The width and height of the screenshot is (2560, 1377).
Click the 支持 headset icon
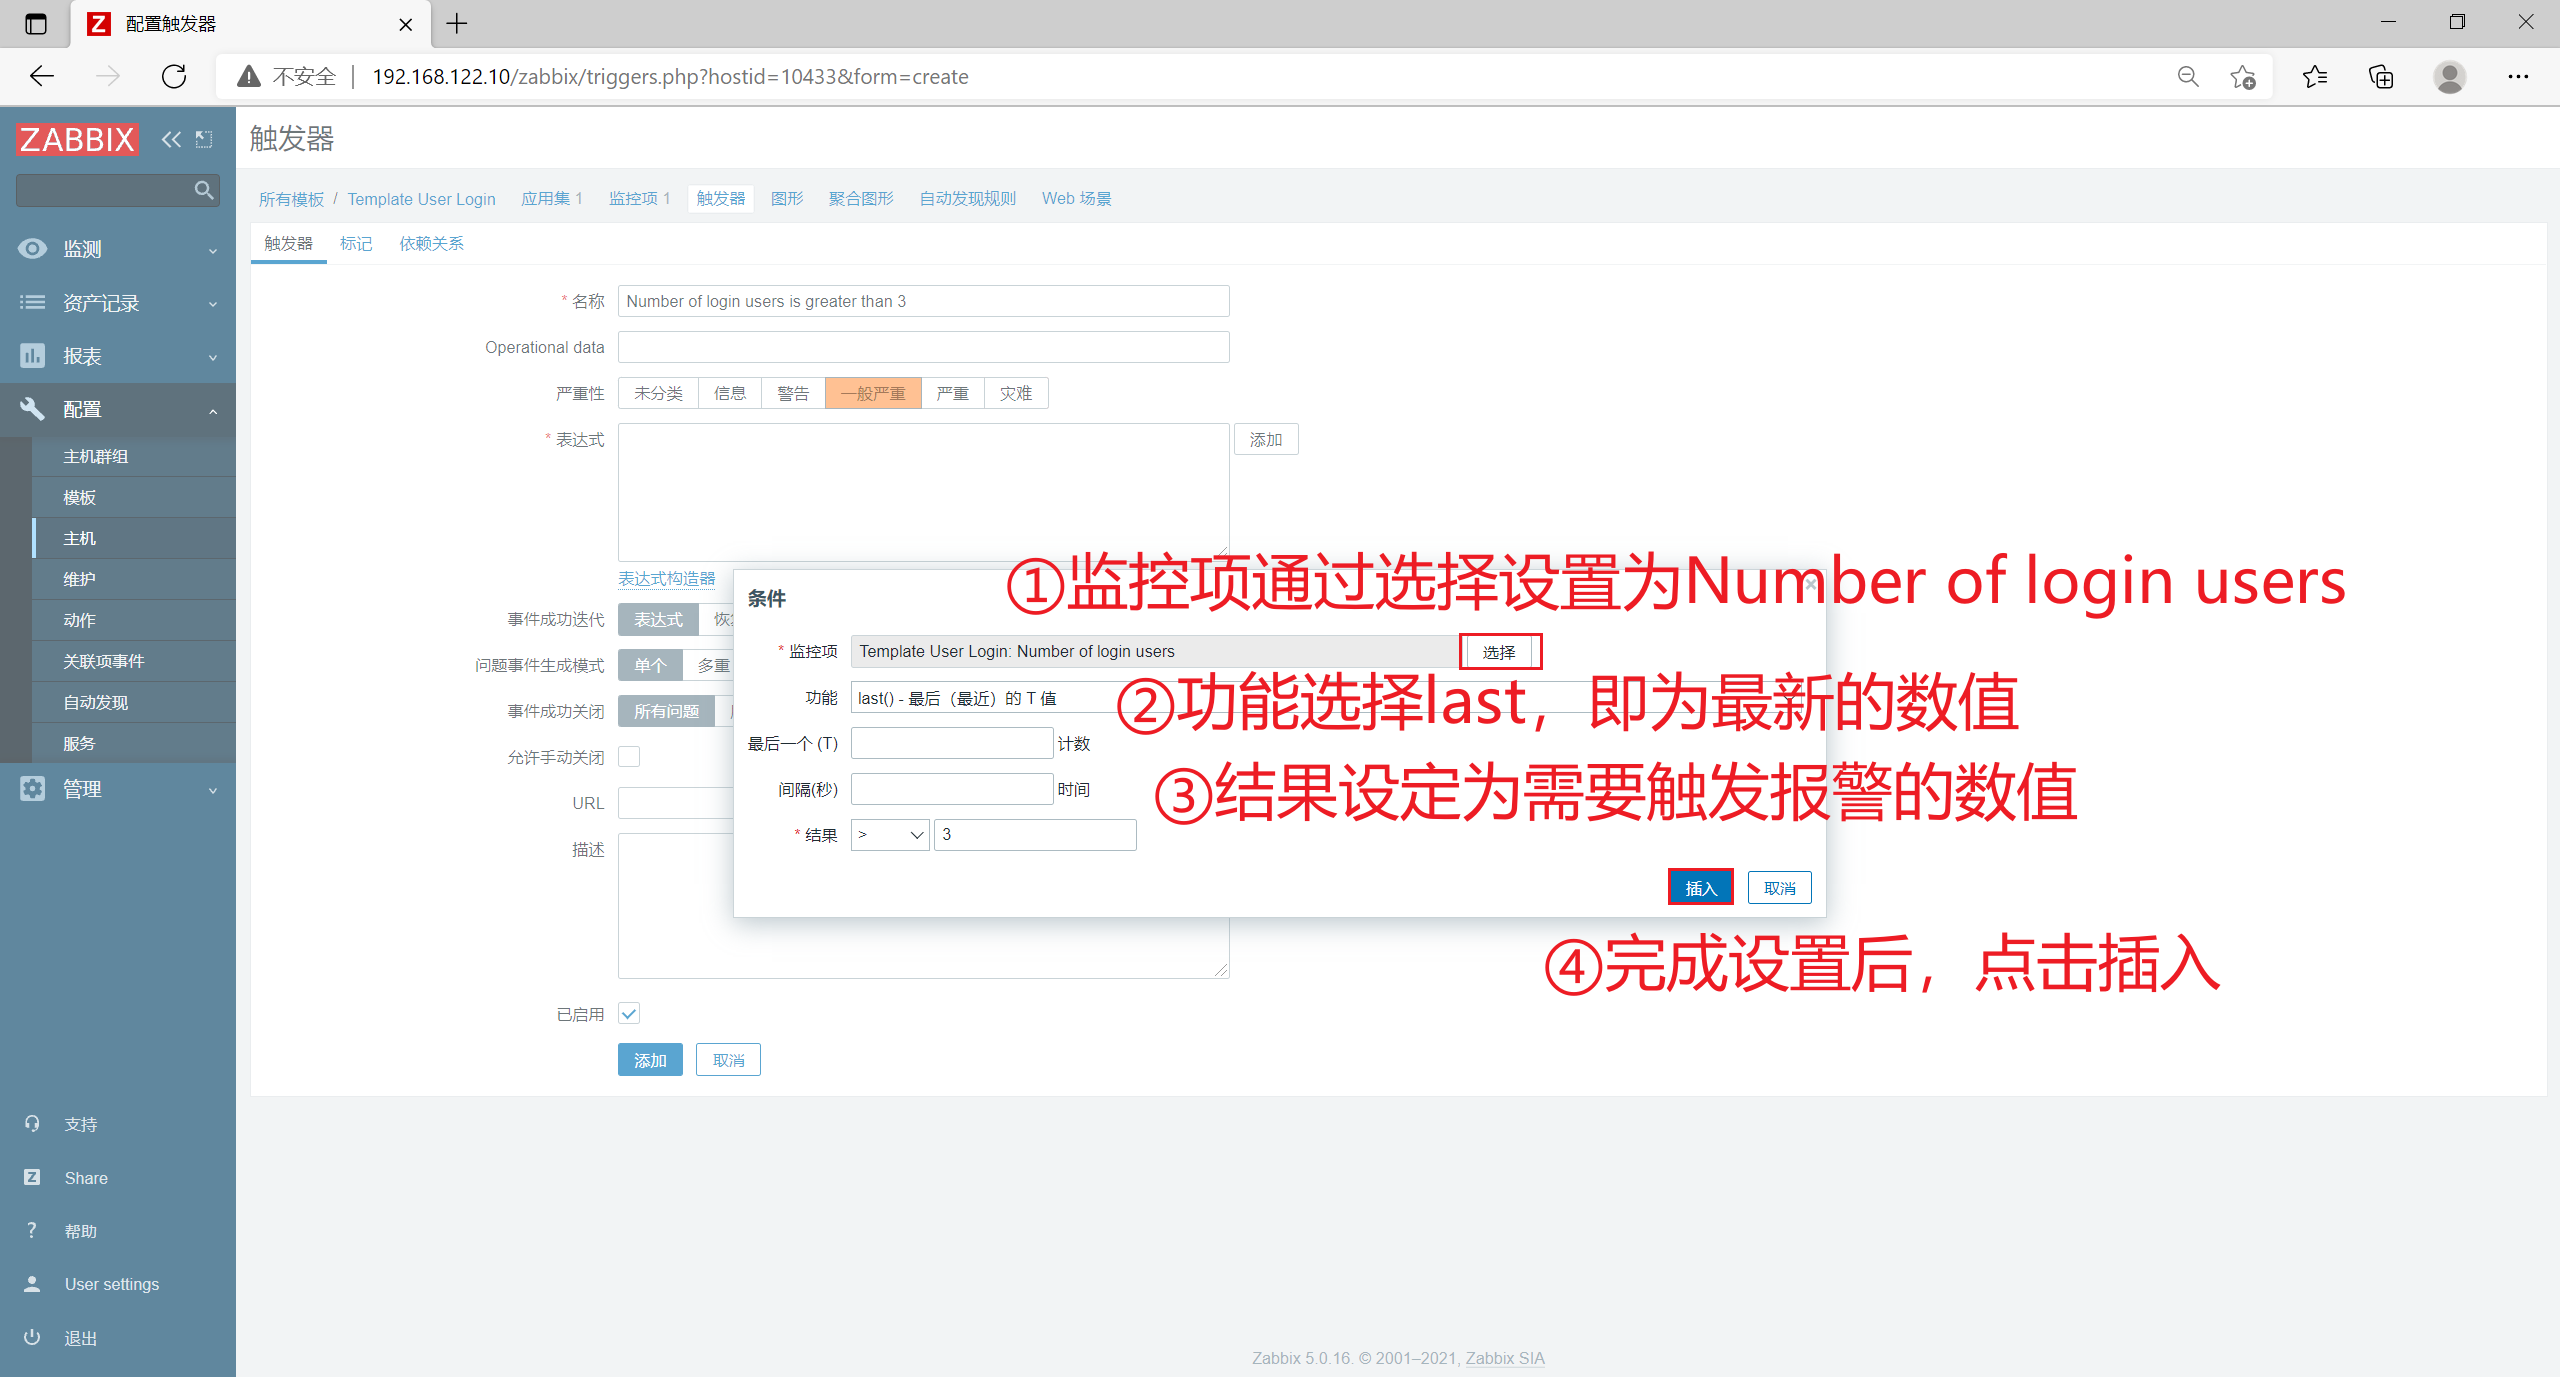click(x=32, y=1124)
